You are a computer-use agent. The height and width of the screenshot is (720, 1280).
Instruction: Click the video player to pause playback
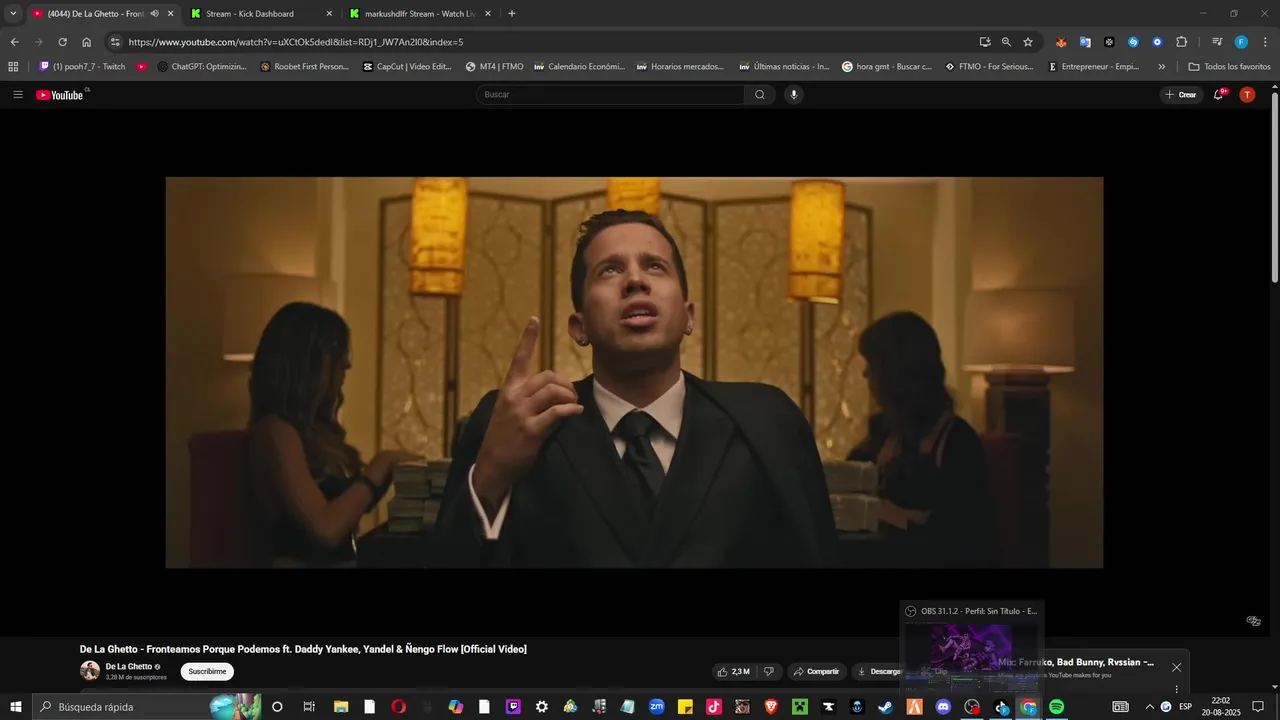point(634,372)
